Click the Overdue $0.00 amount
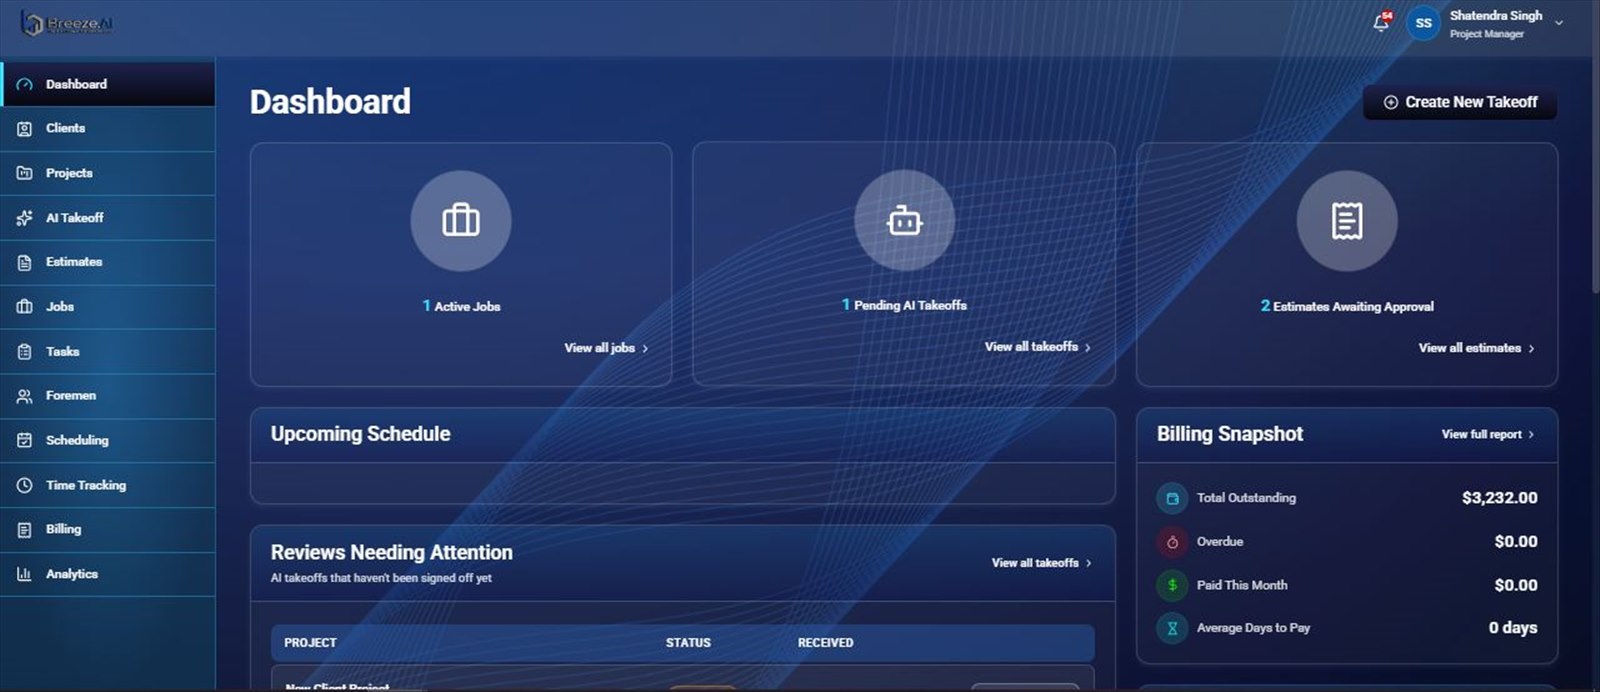Viewport: 1600px width, 692px height. point(1516,542)
